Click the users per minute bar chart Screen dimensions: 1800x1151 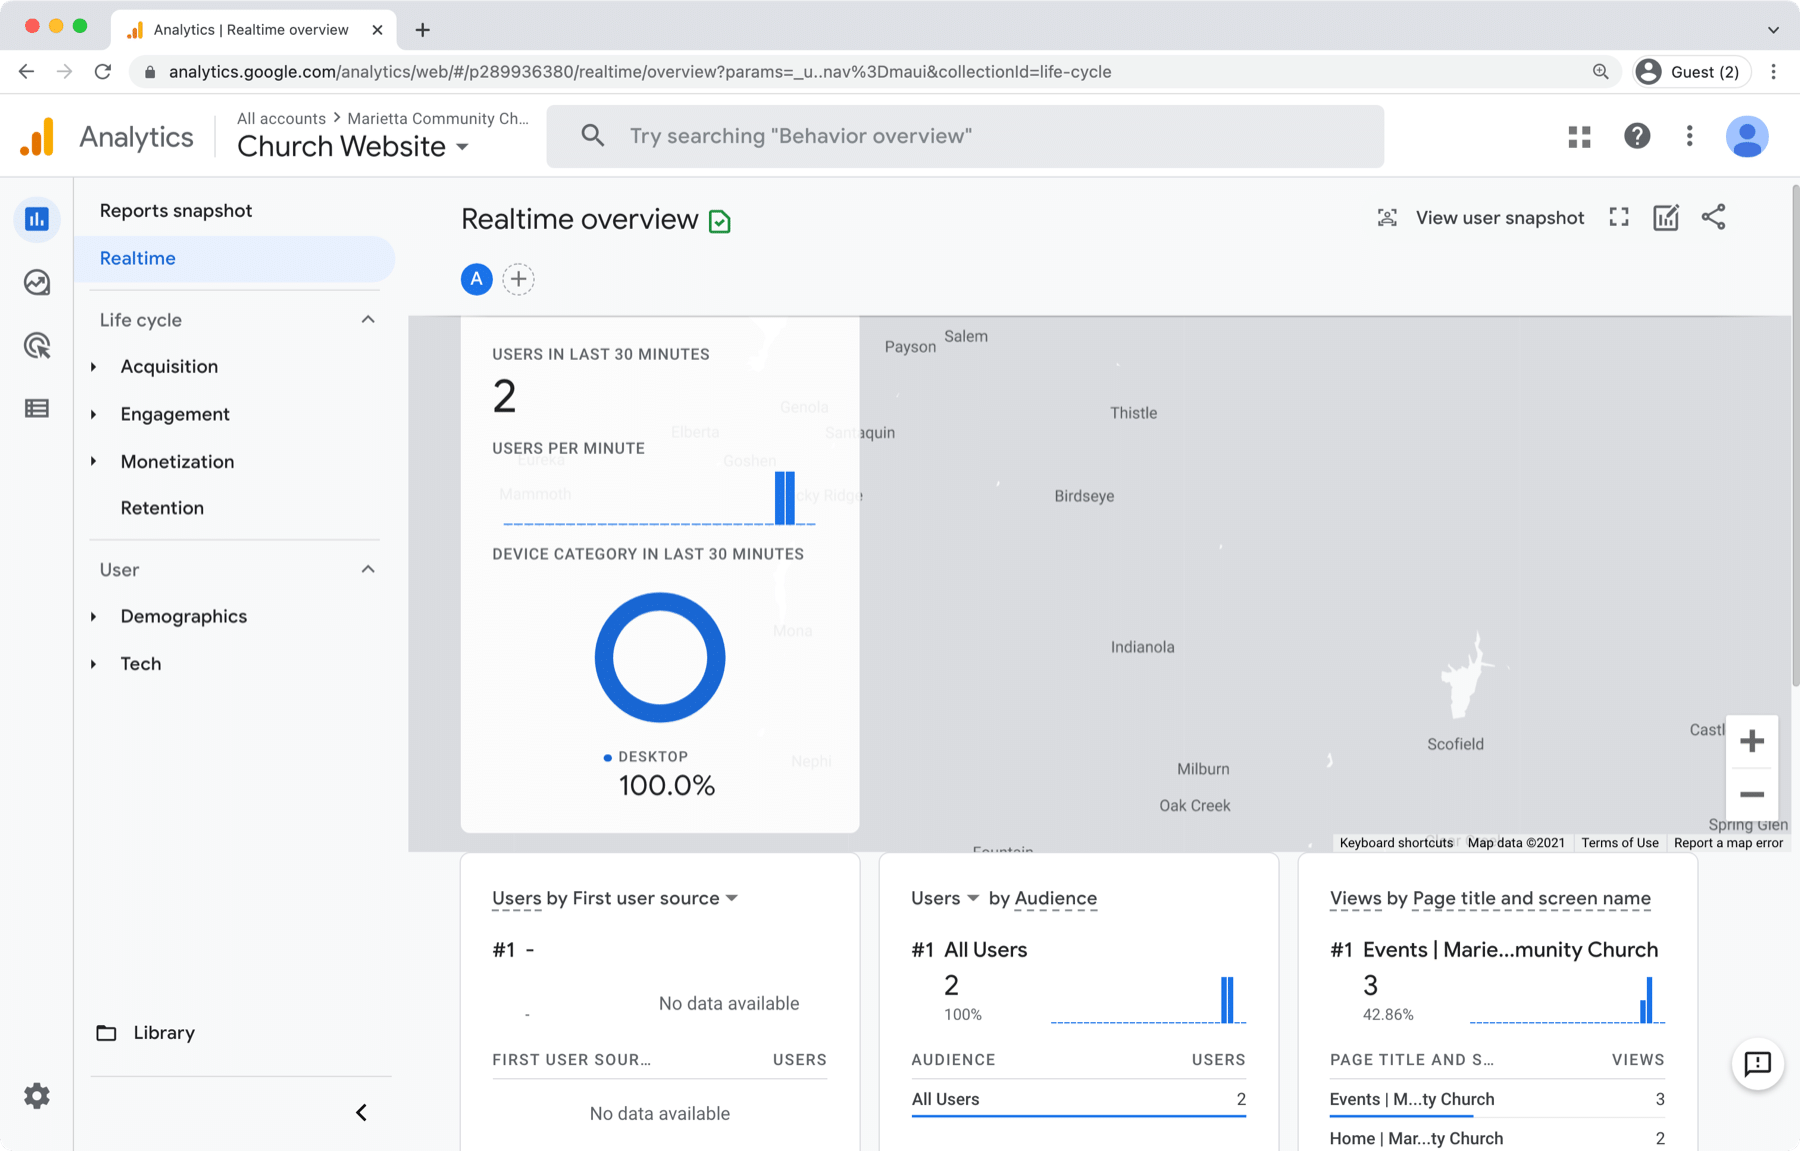tap(660, 497)
